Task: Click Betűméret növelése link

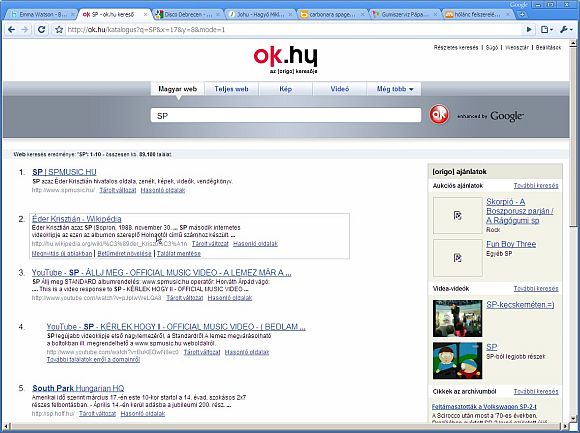Action: pyautogui.click(x=124, y=254)
